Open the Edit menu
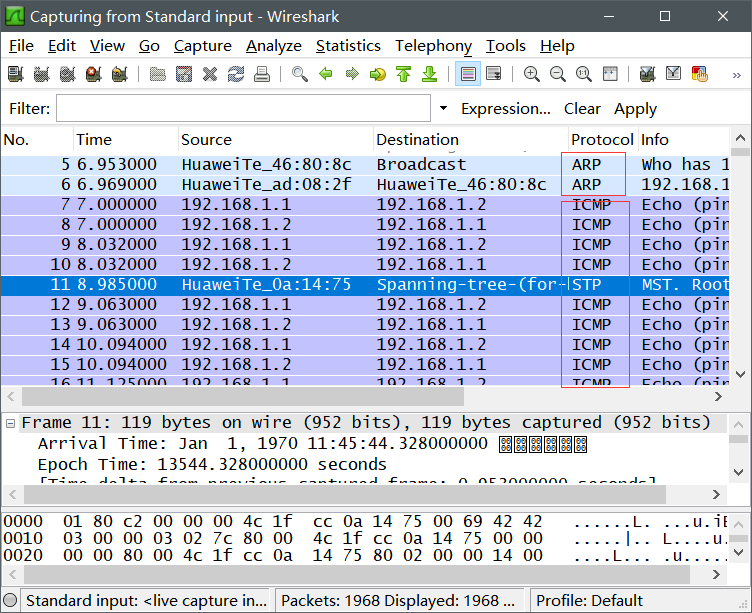 [62, 46]
